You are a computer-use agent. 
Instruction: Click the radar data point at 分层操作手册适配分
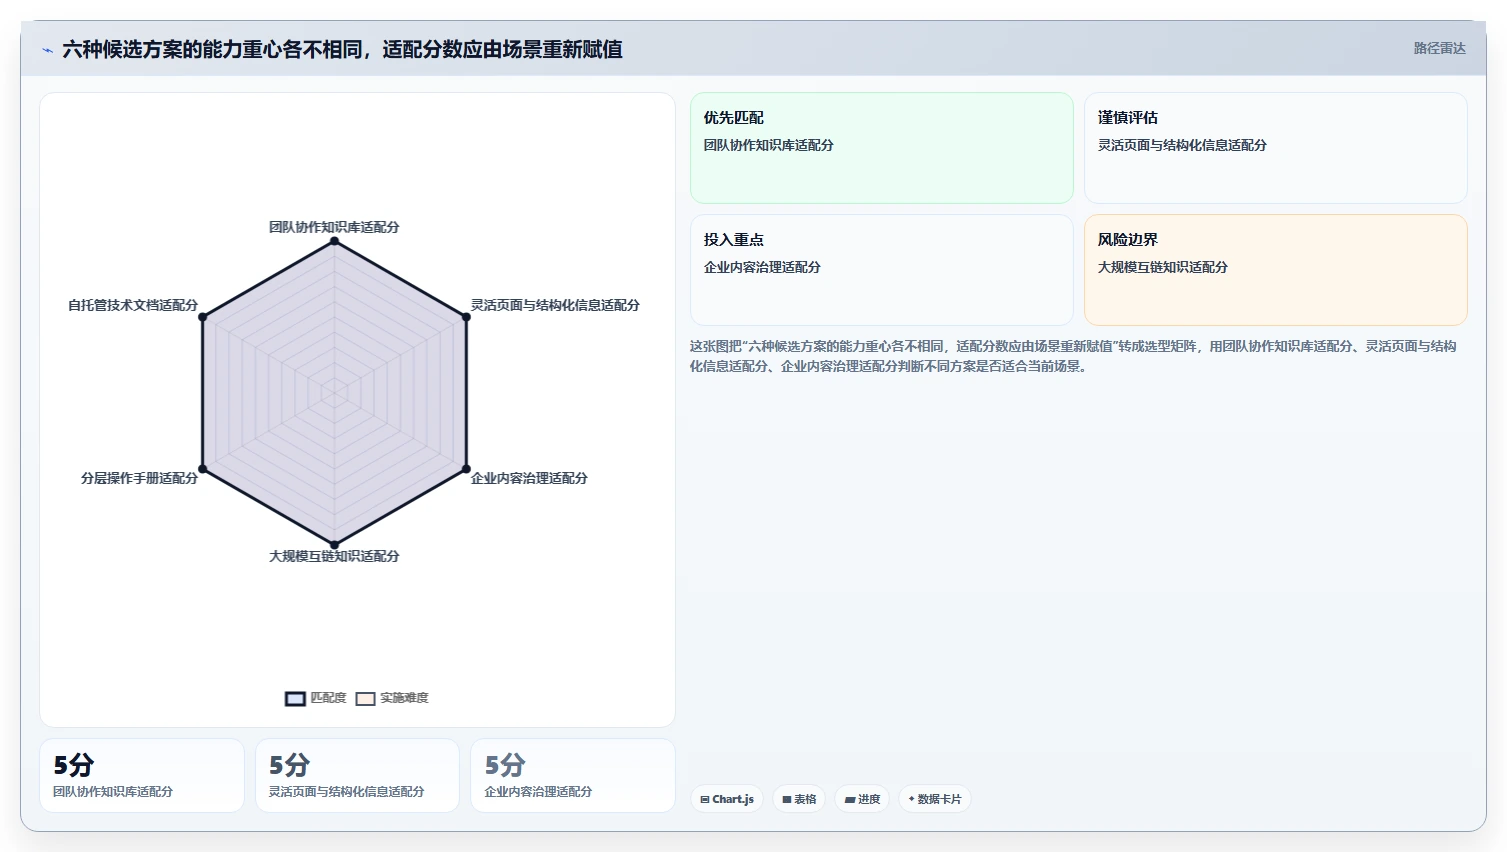click(203, 469)
